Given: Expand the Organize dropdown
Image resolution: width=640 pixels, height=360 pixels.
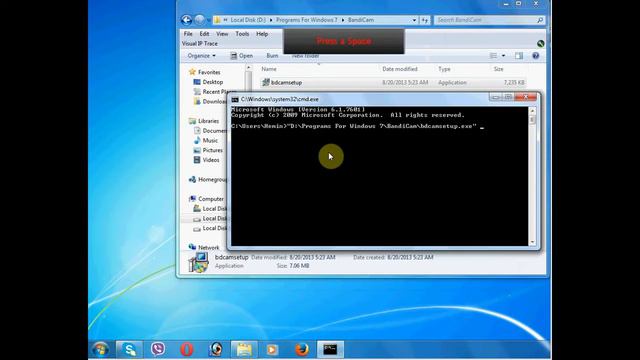Looking at the screenshot, I should (202, 56).
